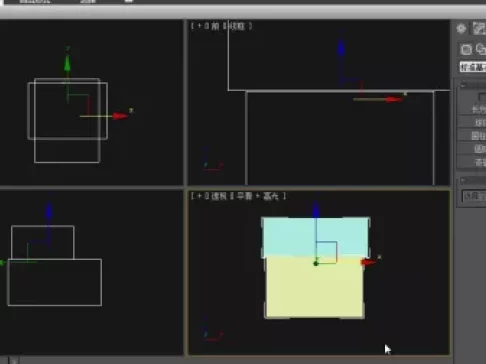Click the third object type button 圆柱体

tap(472, 136)
